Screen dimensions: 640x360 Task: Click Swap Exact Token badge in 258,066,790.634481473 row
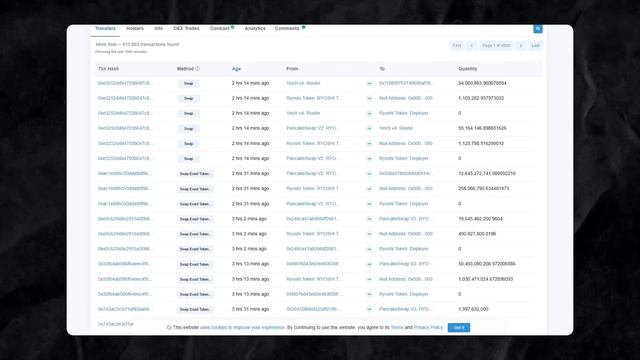point(196,189)
